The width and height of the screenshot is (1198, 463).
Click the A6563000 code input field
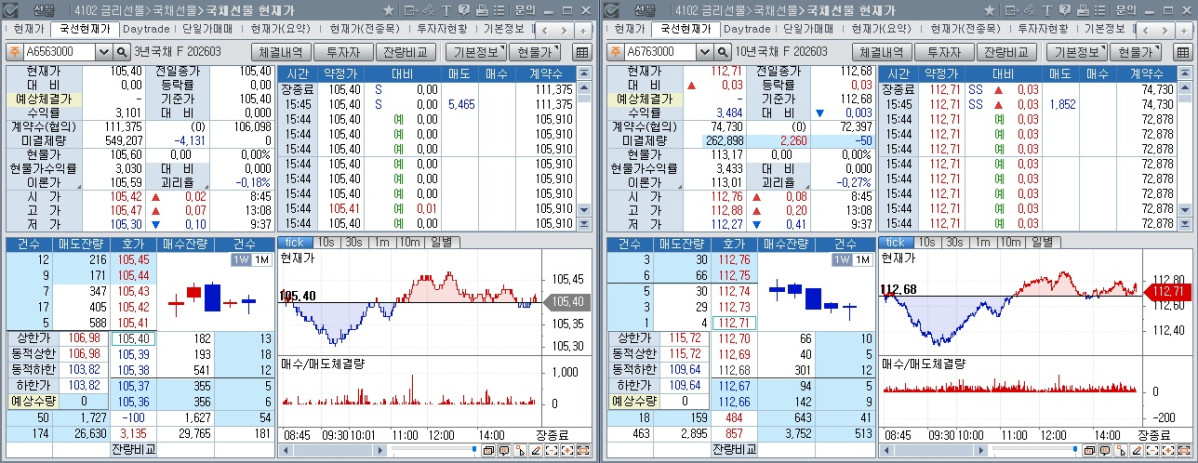(x=60, y=52)
